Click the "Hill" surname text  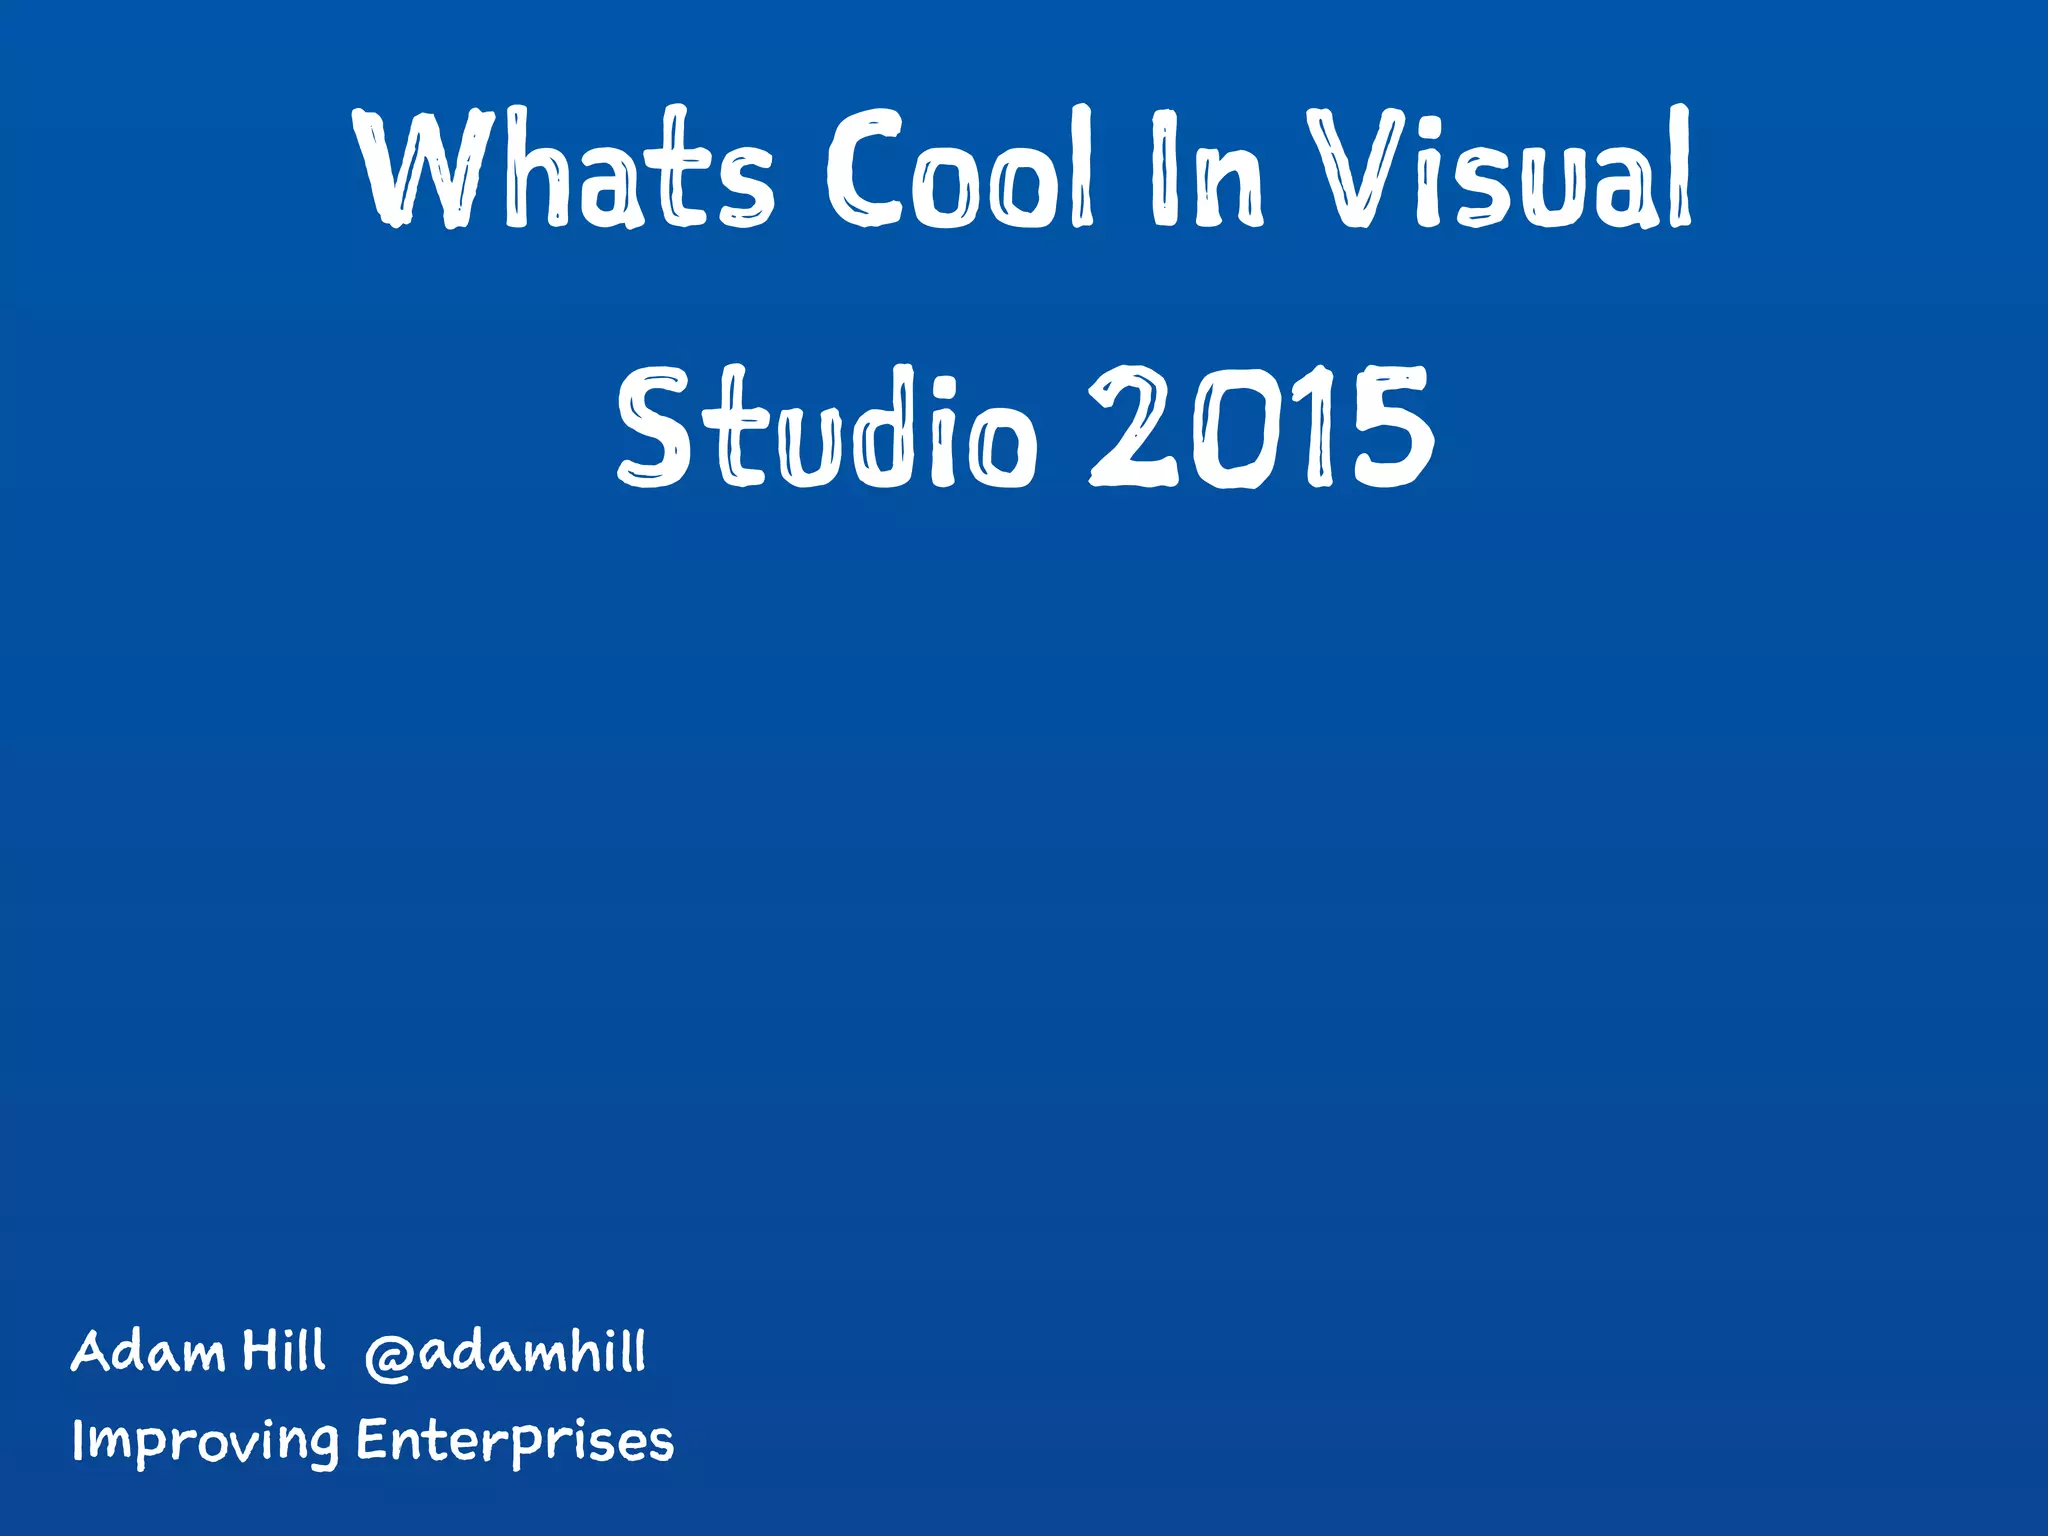coord(284,1351)
